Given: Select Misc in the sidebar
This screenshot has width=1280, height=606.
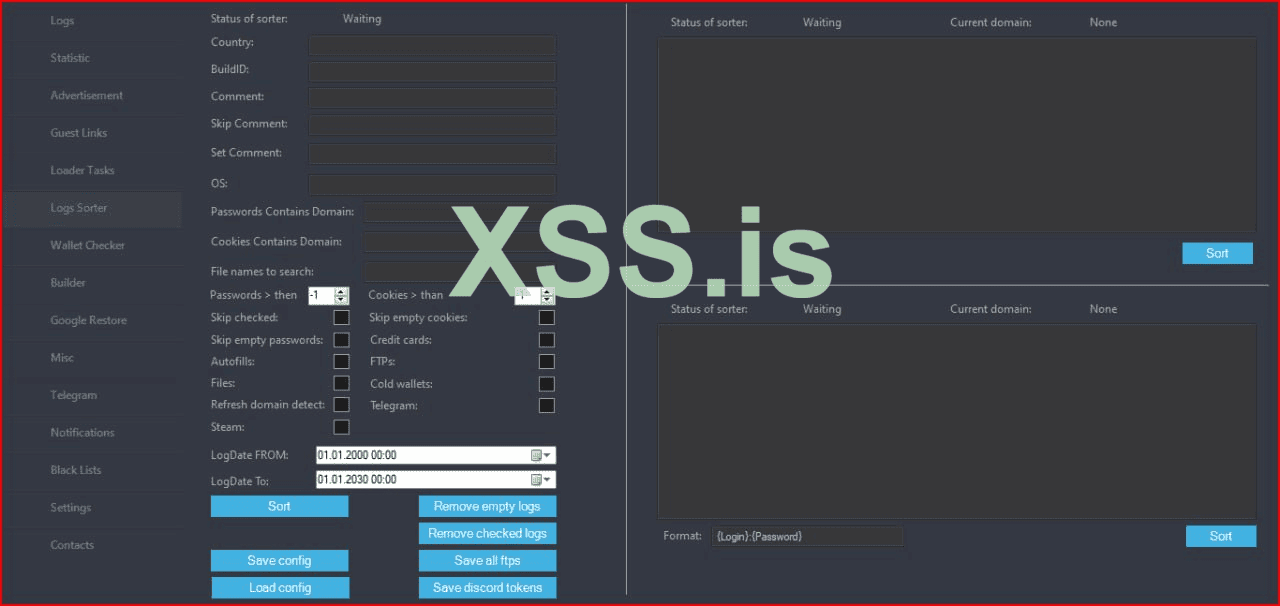Looking at the screenshot, I should click(62, 358).
